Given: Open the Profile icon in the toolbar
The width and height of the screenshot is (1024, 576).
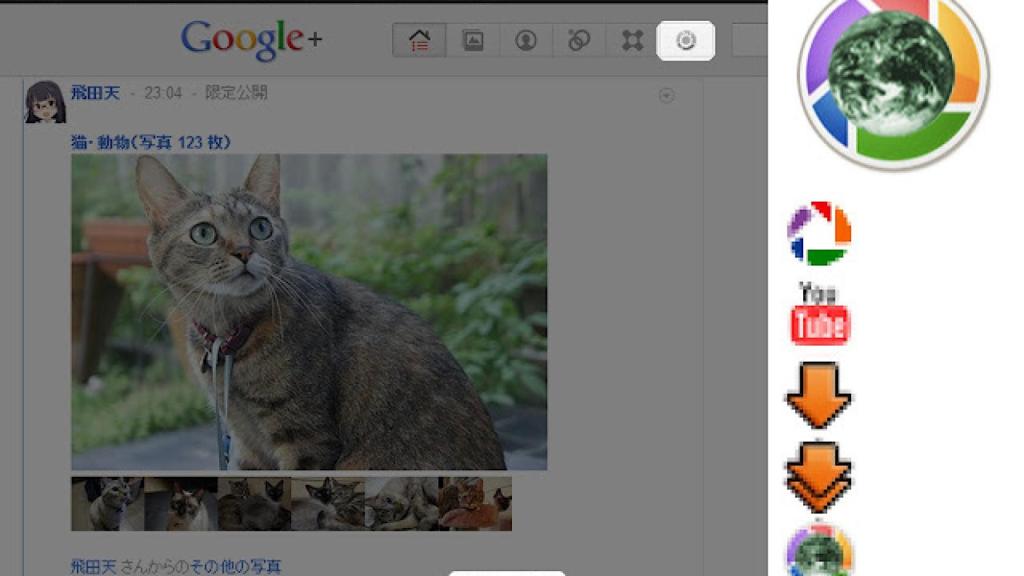Looking at the screenshot, I should pyautogui.click(x=526, y=38).
